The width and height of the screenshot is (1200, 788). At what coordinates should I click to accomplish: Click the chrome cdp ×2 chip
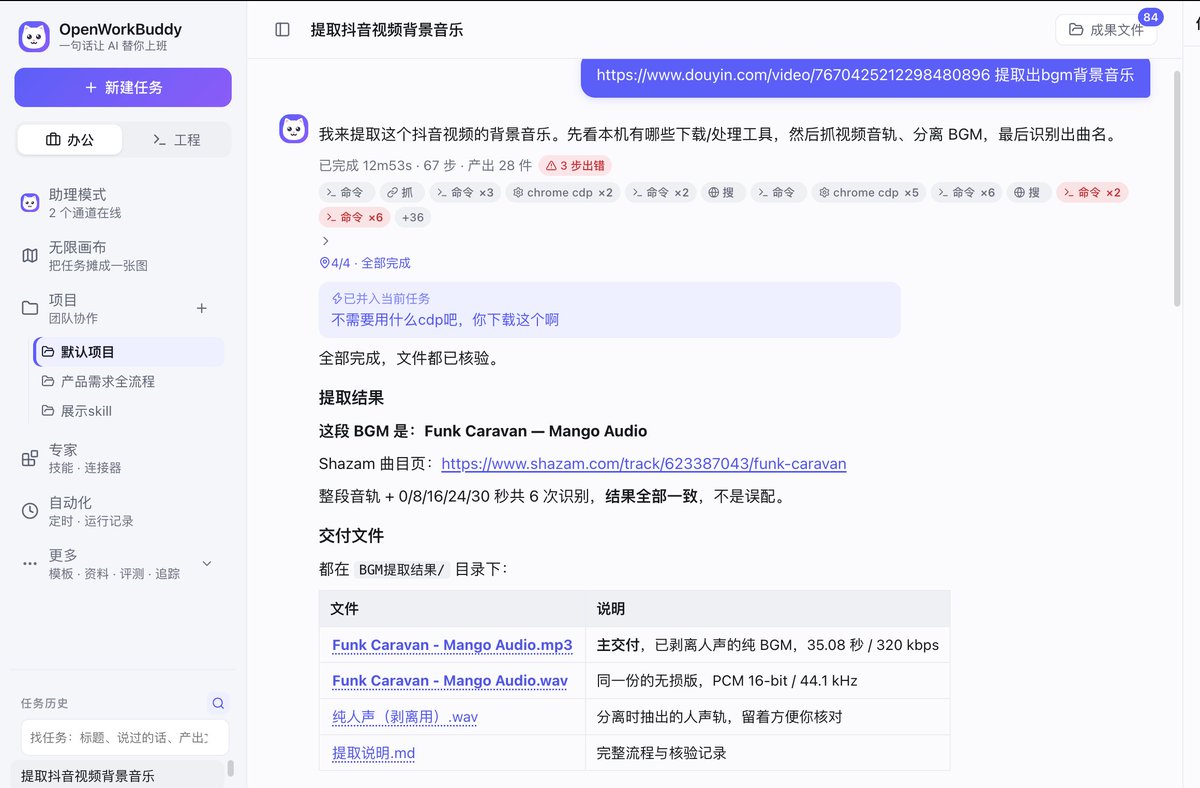pos(562,192)
